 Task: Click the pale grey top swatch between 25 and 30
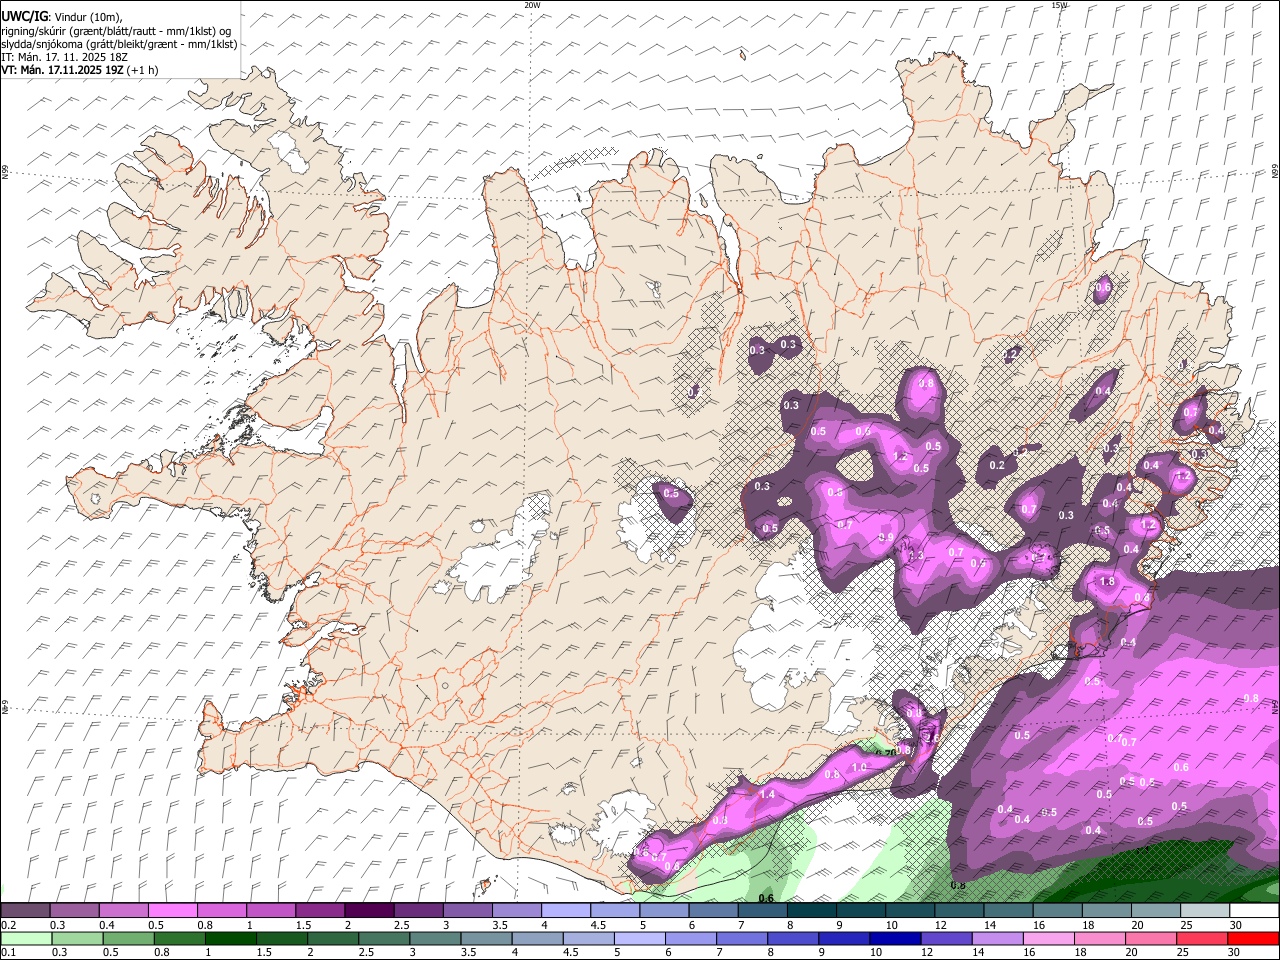[x=1205, y=910]
